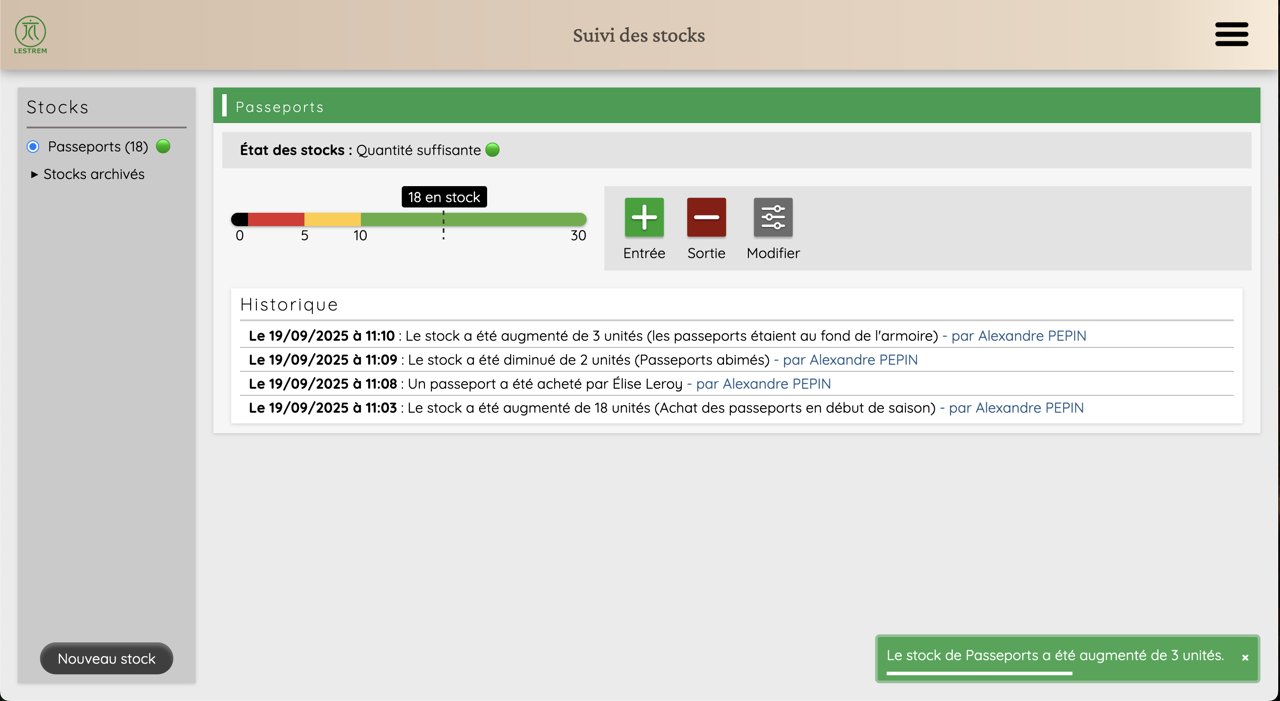Open the hamburger menu
1280x701 pixels.
1231,35
